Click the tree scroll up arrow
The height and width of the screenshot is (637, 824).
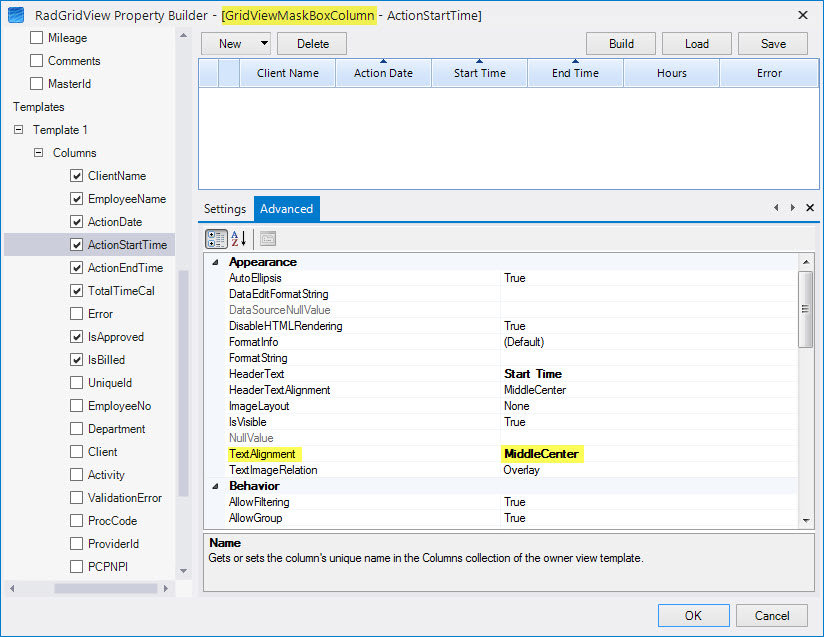coord(183,36)
